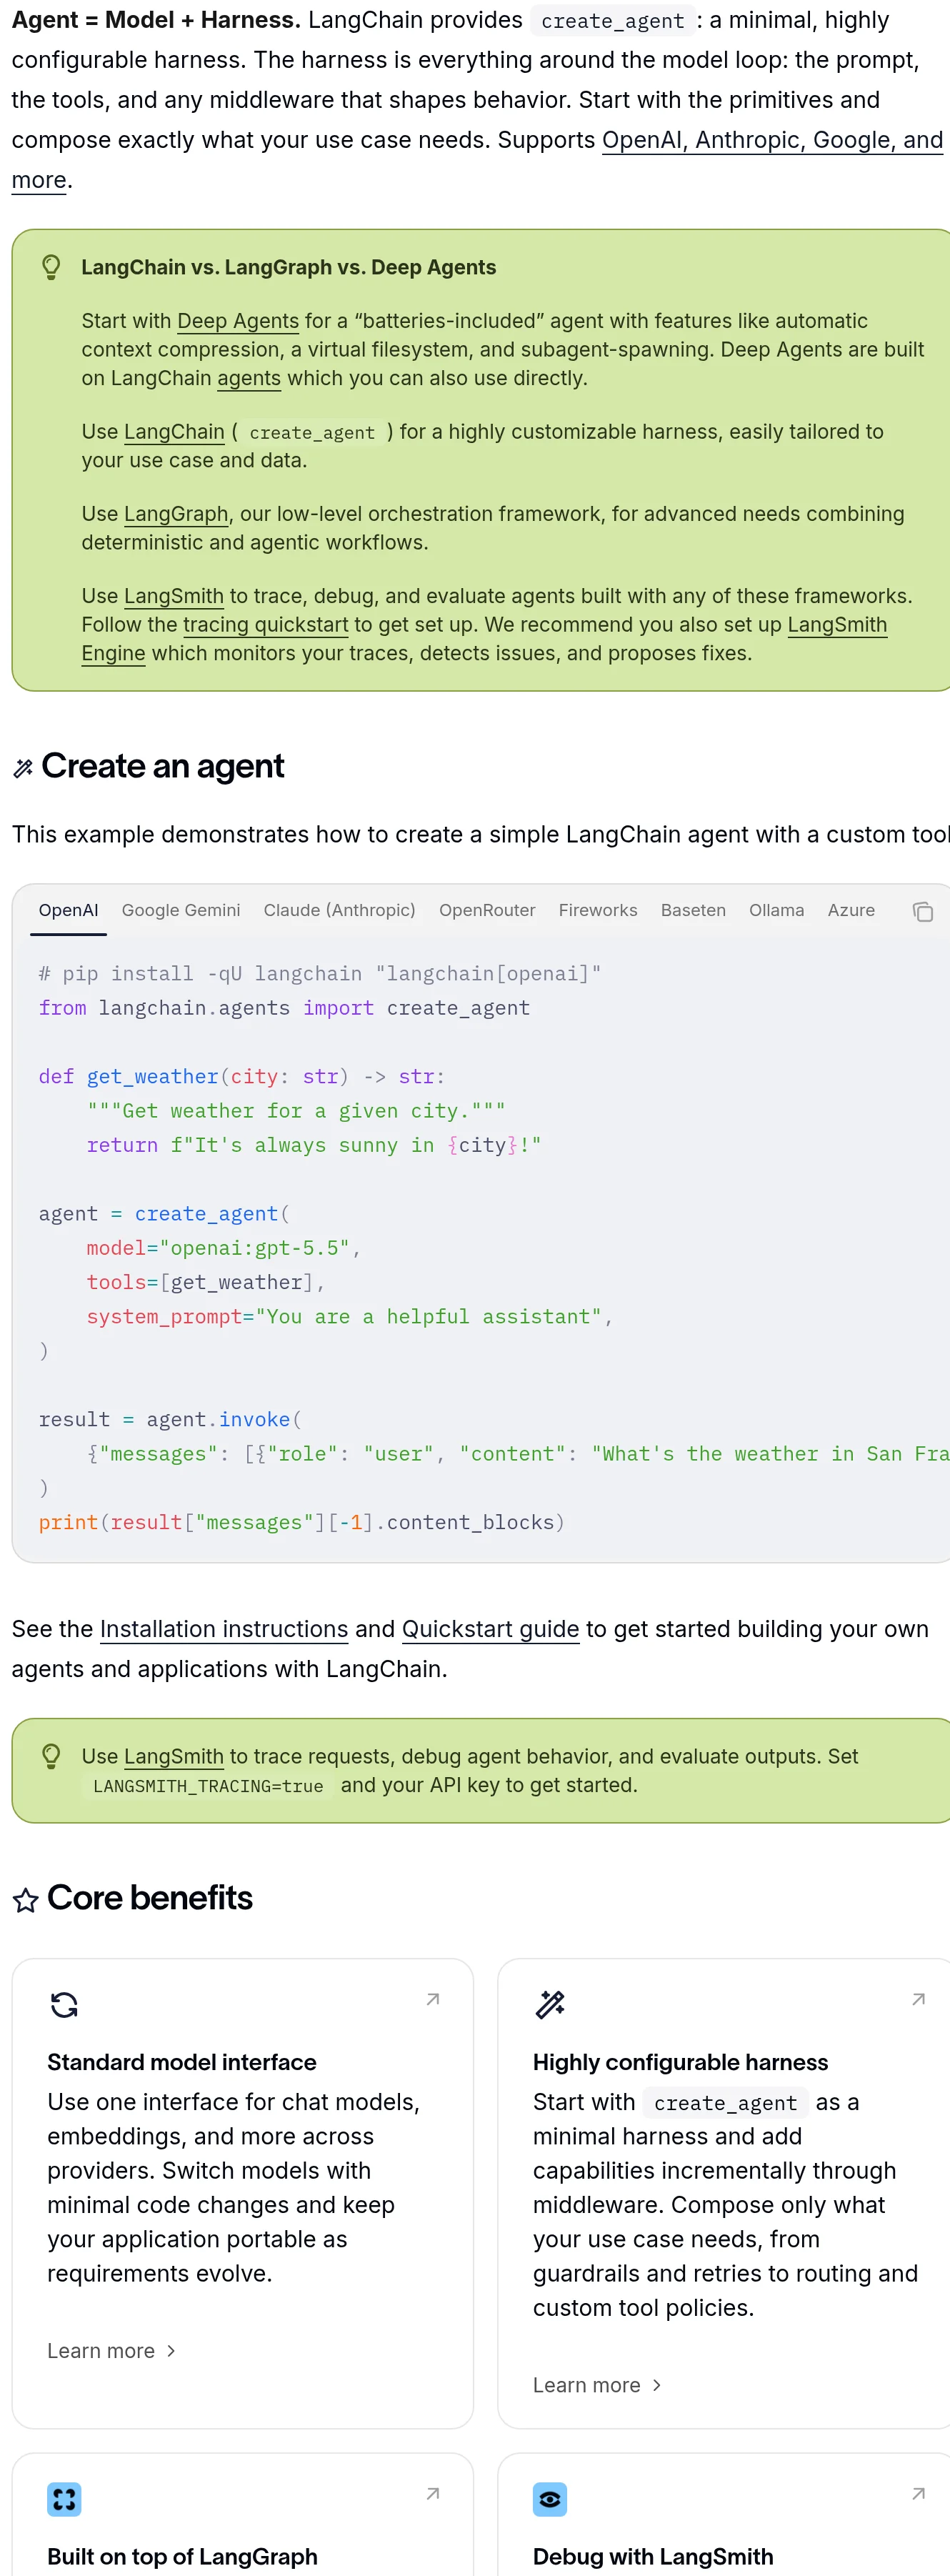The image size is (950, 2576).
Task: Click the blue graph icon in the Built on top of LangGraph card
Action: (64, 2499)
